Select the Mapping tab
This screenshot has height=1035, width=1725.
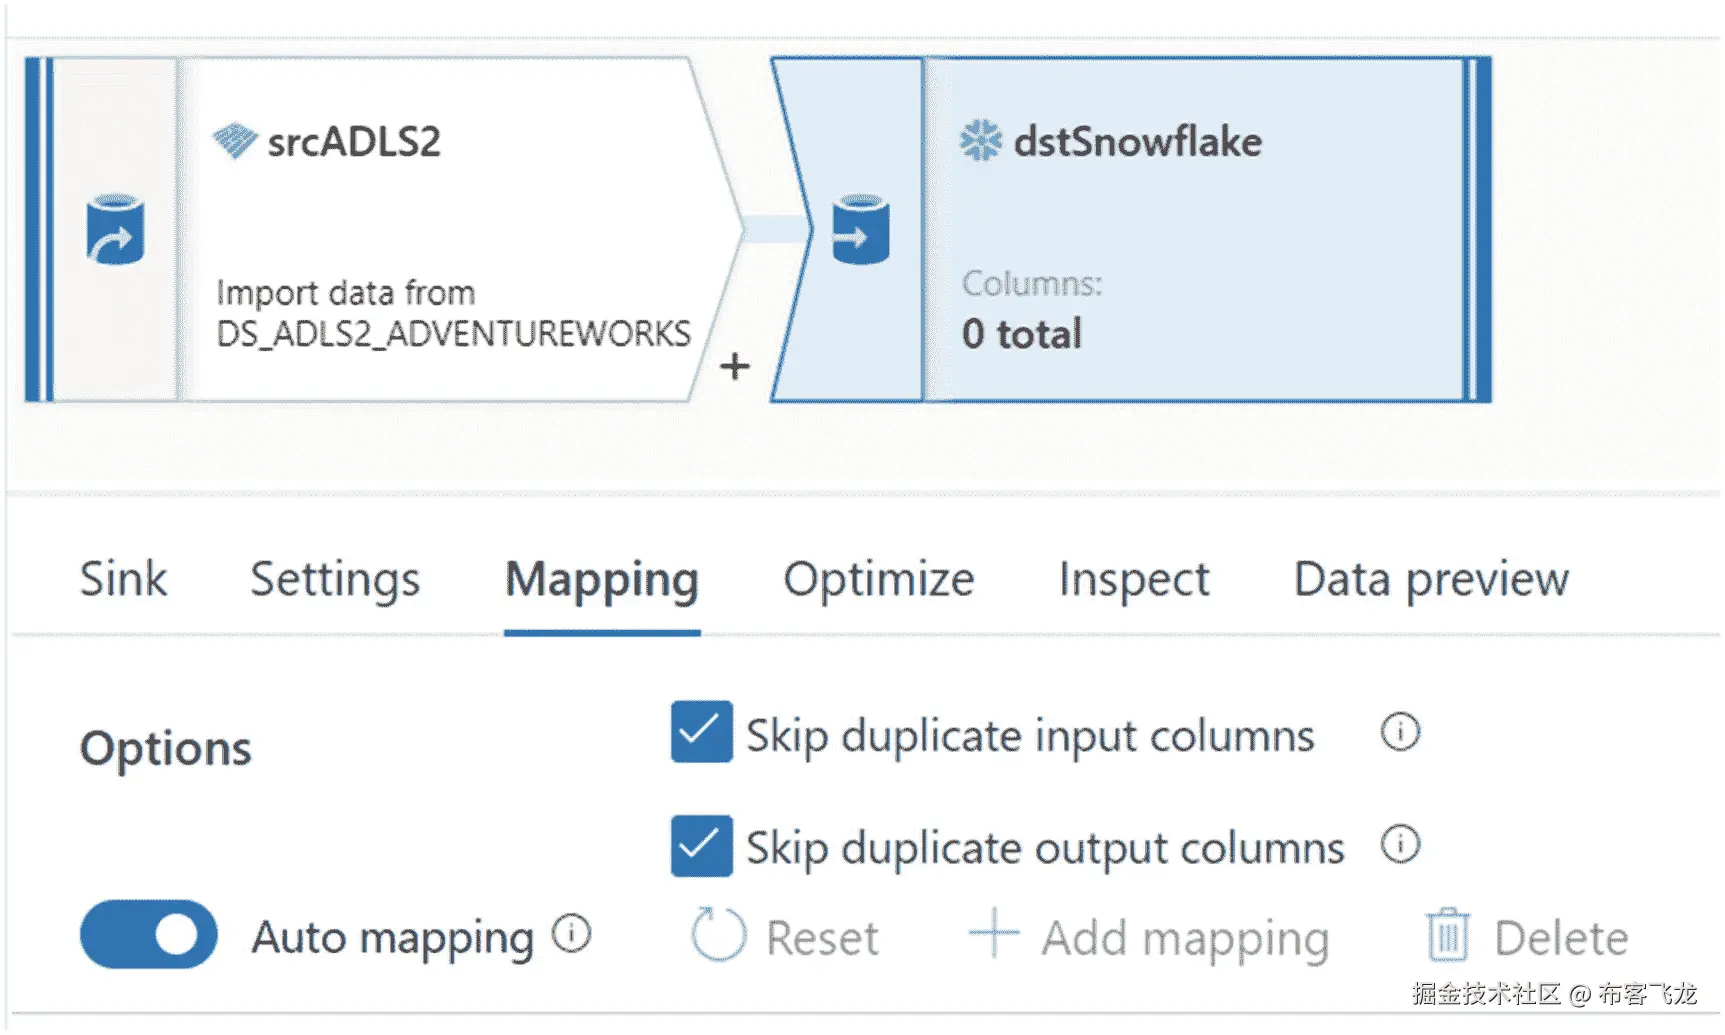tap(602, 580)
